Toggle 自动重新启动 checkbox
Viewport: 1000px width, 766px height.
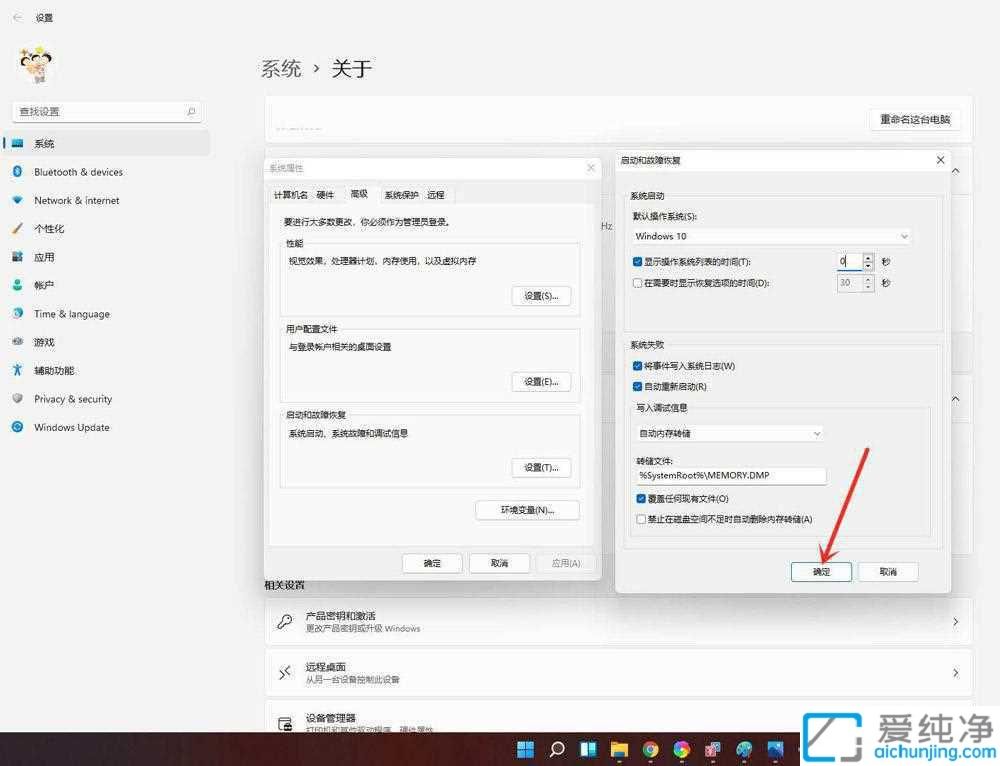[637, 387]
